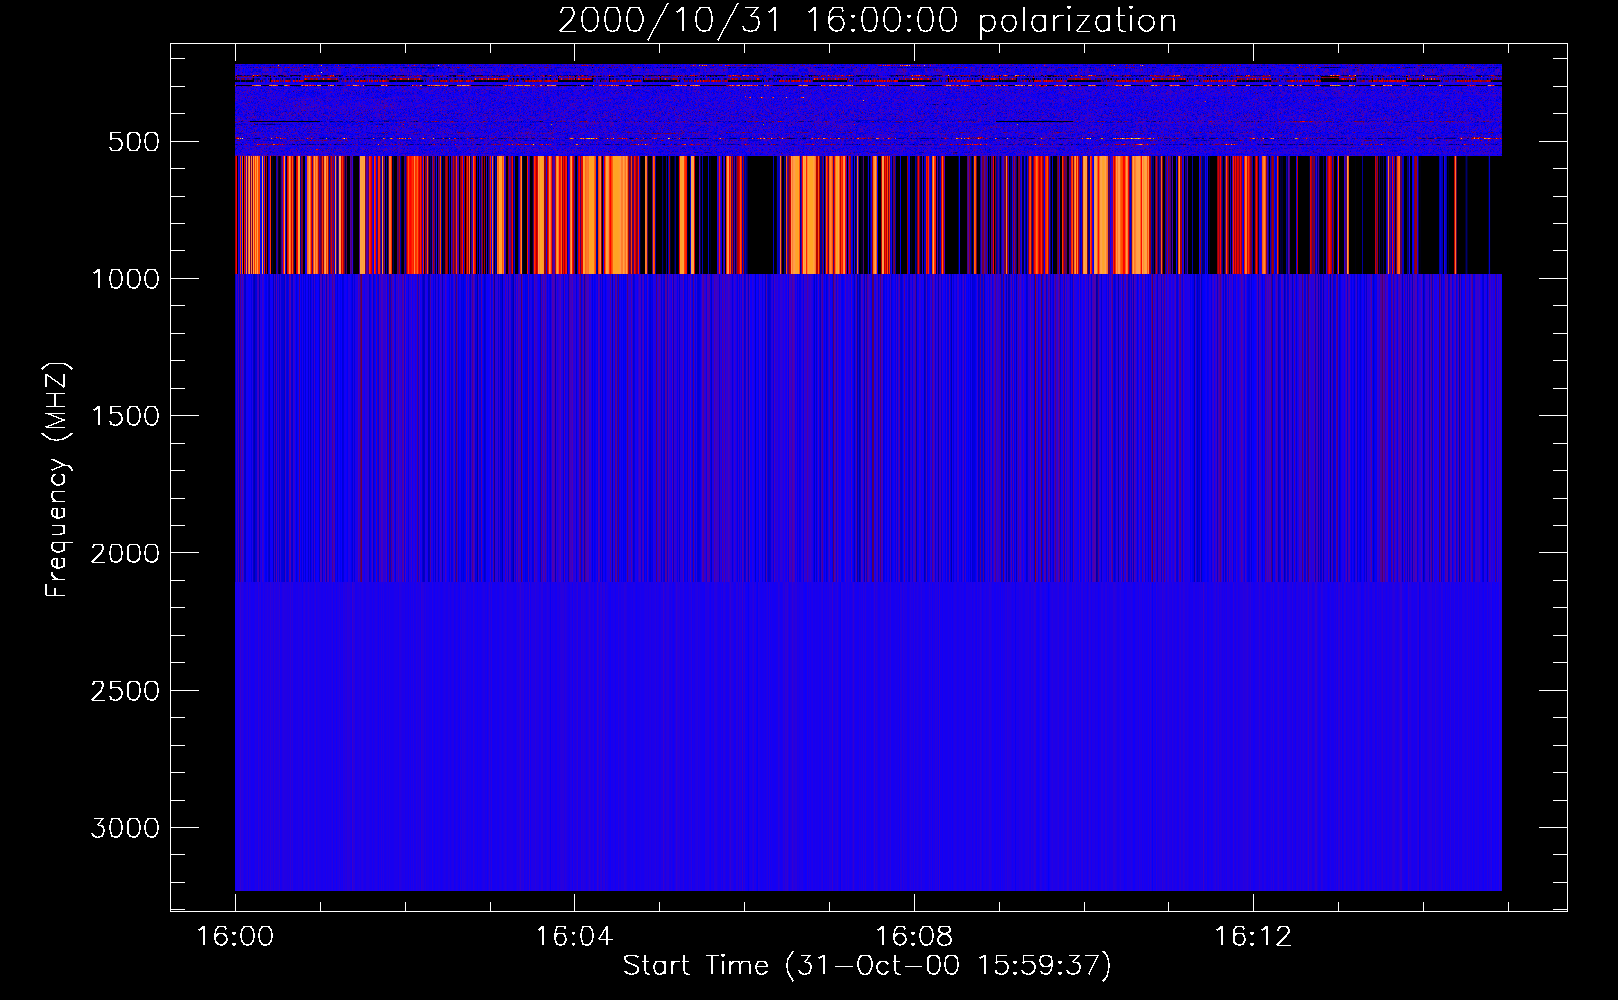Click the 3000 frequency tick label
This screenshot has height=1000, width=1618.
click(x=125, y=828)
